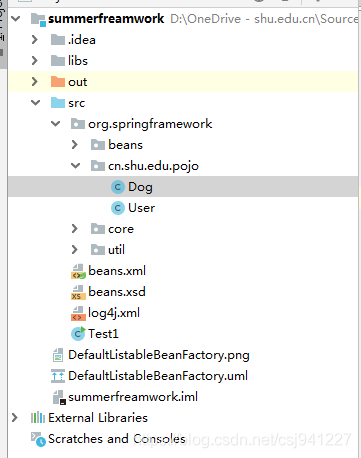Expand External Libraries node
The image size is (361, 458).
tap(15, 418)
